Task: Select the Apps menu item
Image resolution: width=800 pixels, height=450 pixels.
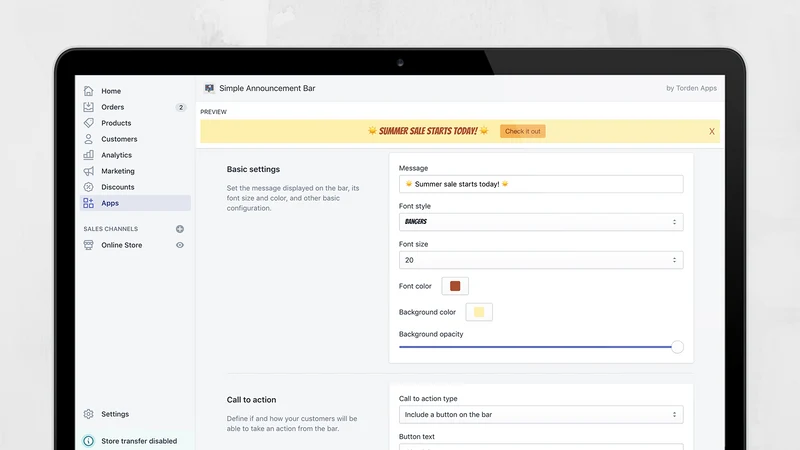Action: click(136, 203)
